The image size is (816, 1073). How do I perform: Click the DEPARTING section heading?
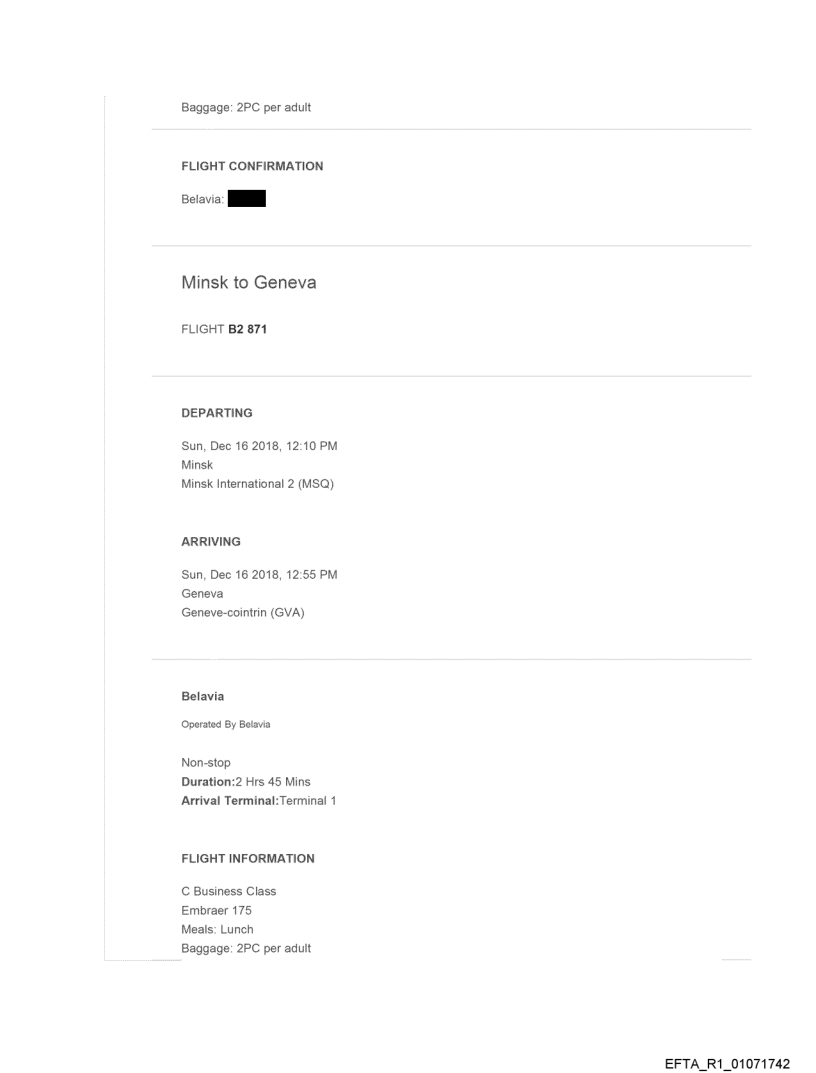[216, 412]
